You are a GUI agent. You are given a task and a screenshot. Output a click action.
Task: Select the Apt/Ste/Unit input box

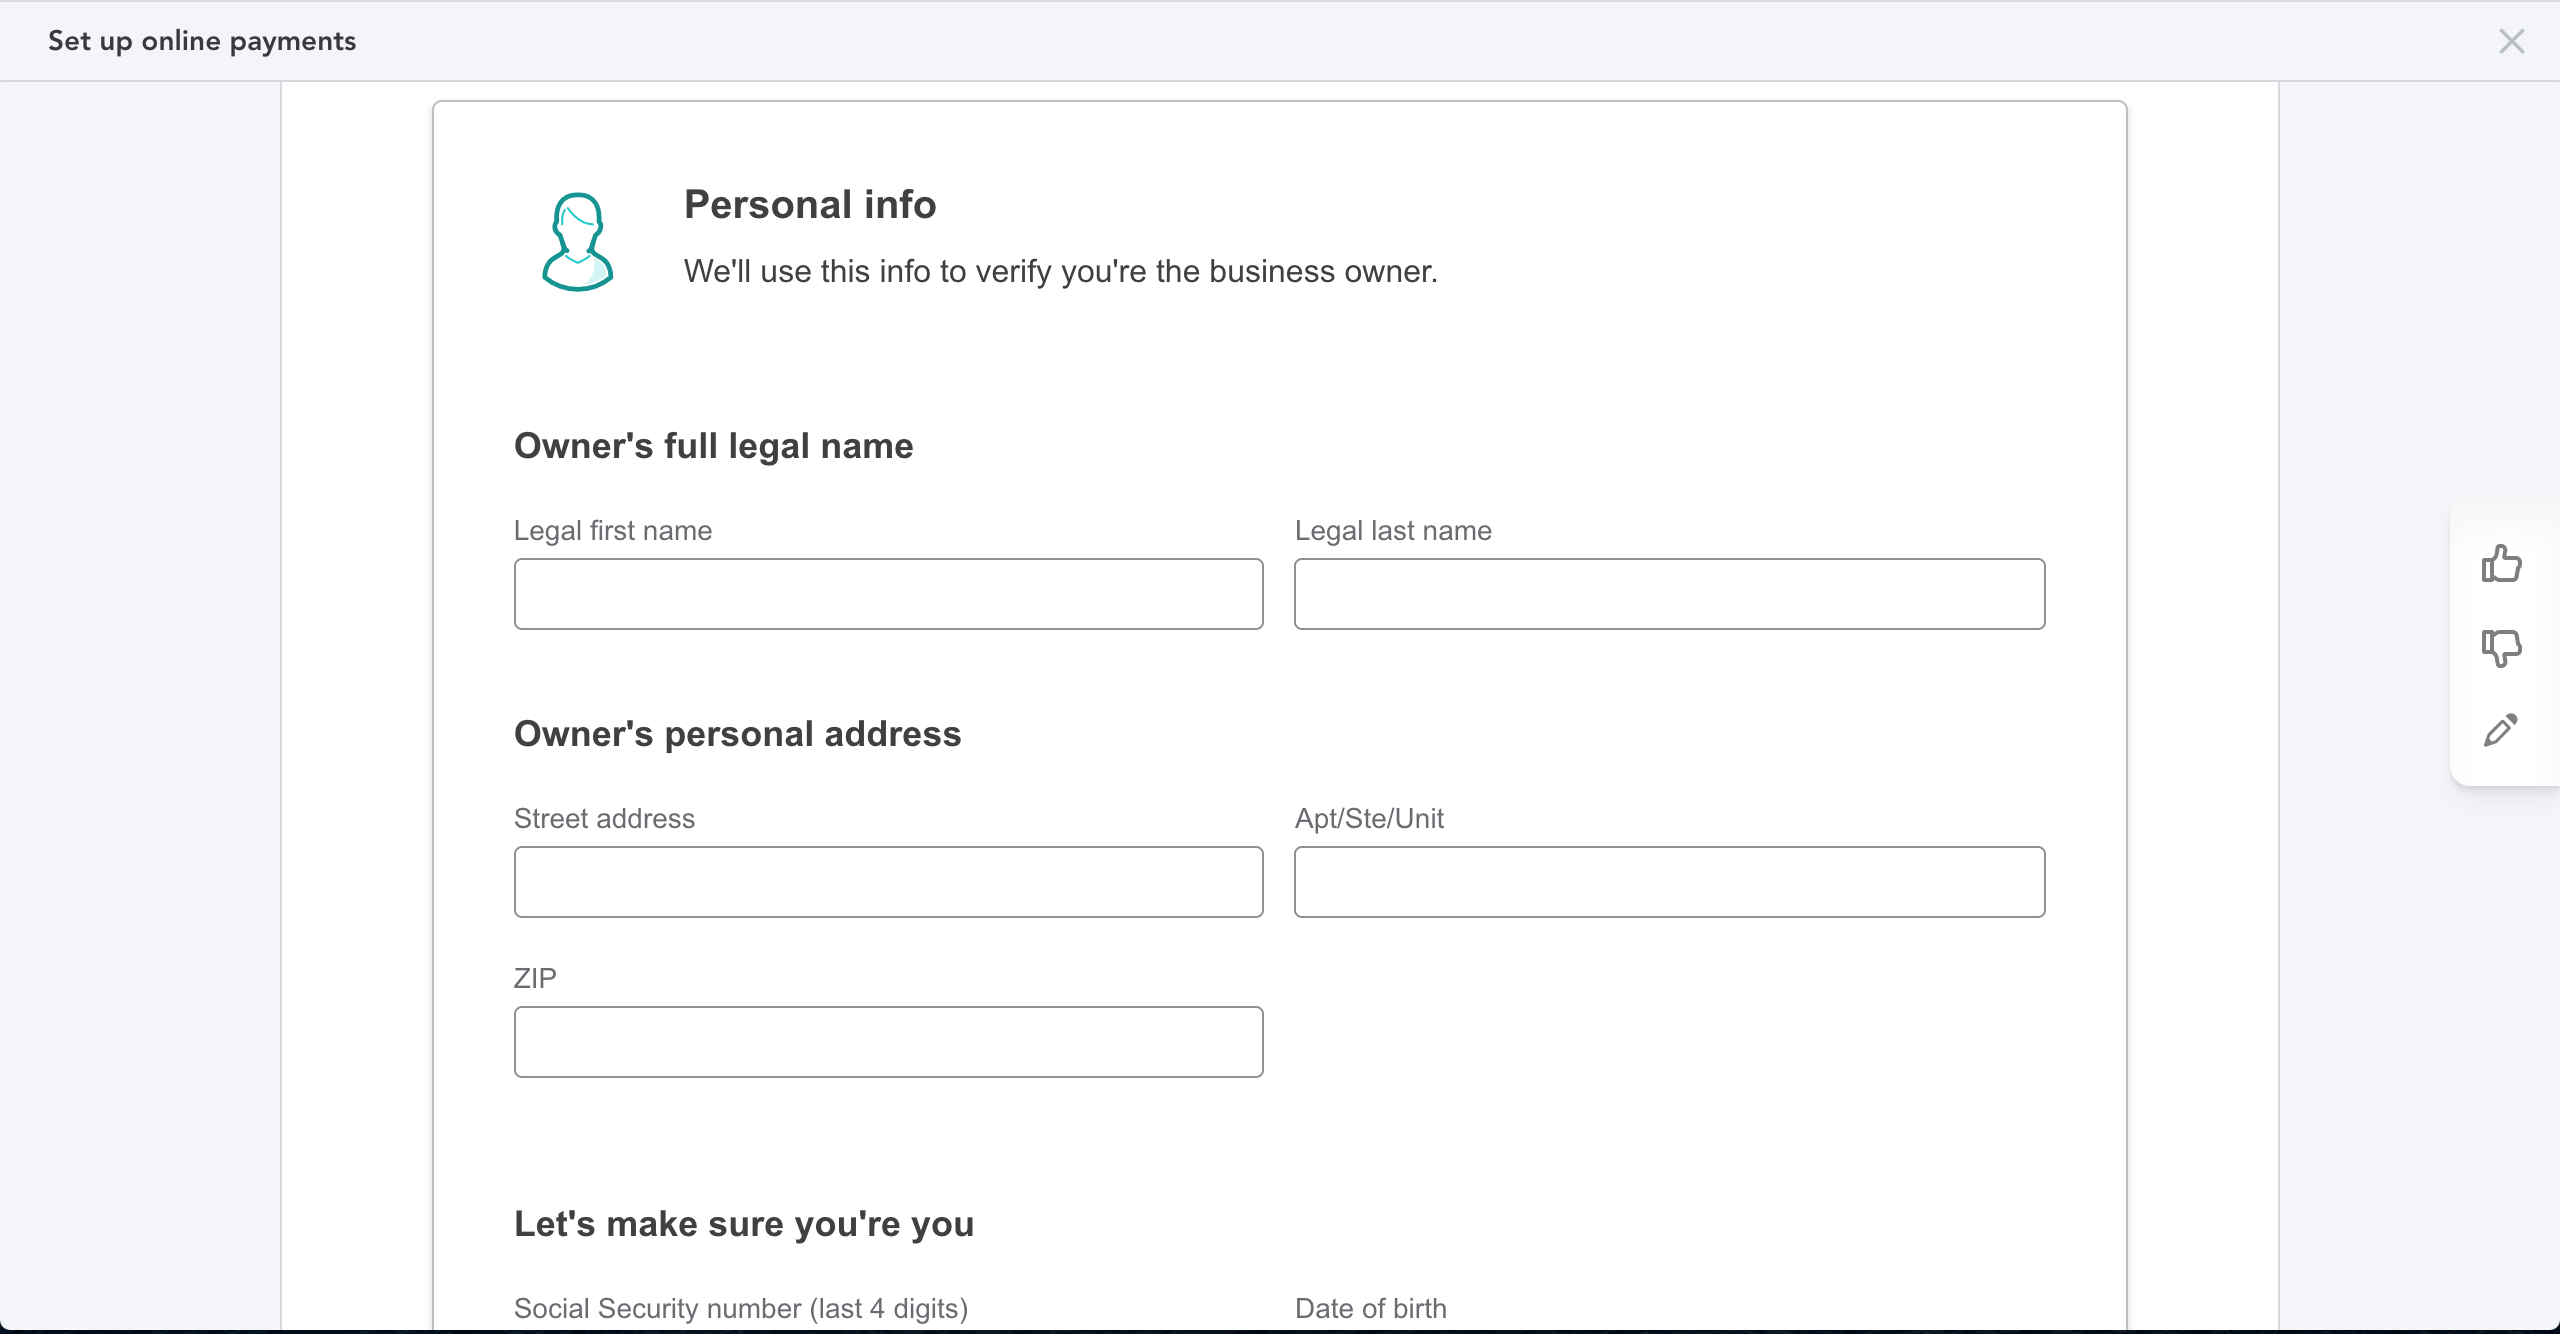click(x=1669, y=882)
